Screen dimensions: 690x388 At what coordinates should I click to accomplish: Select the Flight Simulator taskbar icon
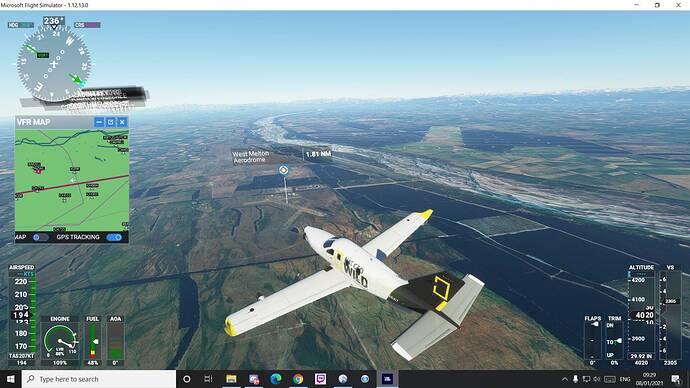pos(387,379)
